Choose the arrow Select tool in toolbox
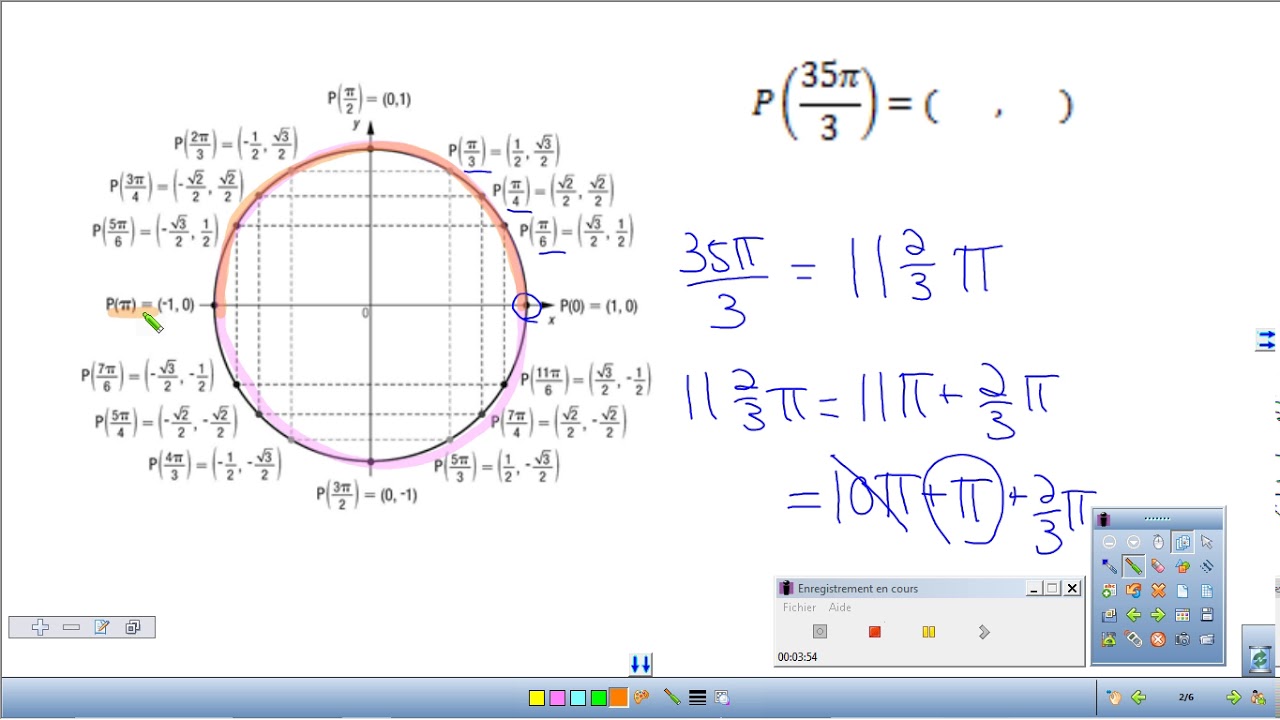Screen dimensions: 1280x720 point(1206,542)
